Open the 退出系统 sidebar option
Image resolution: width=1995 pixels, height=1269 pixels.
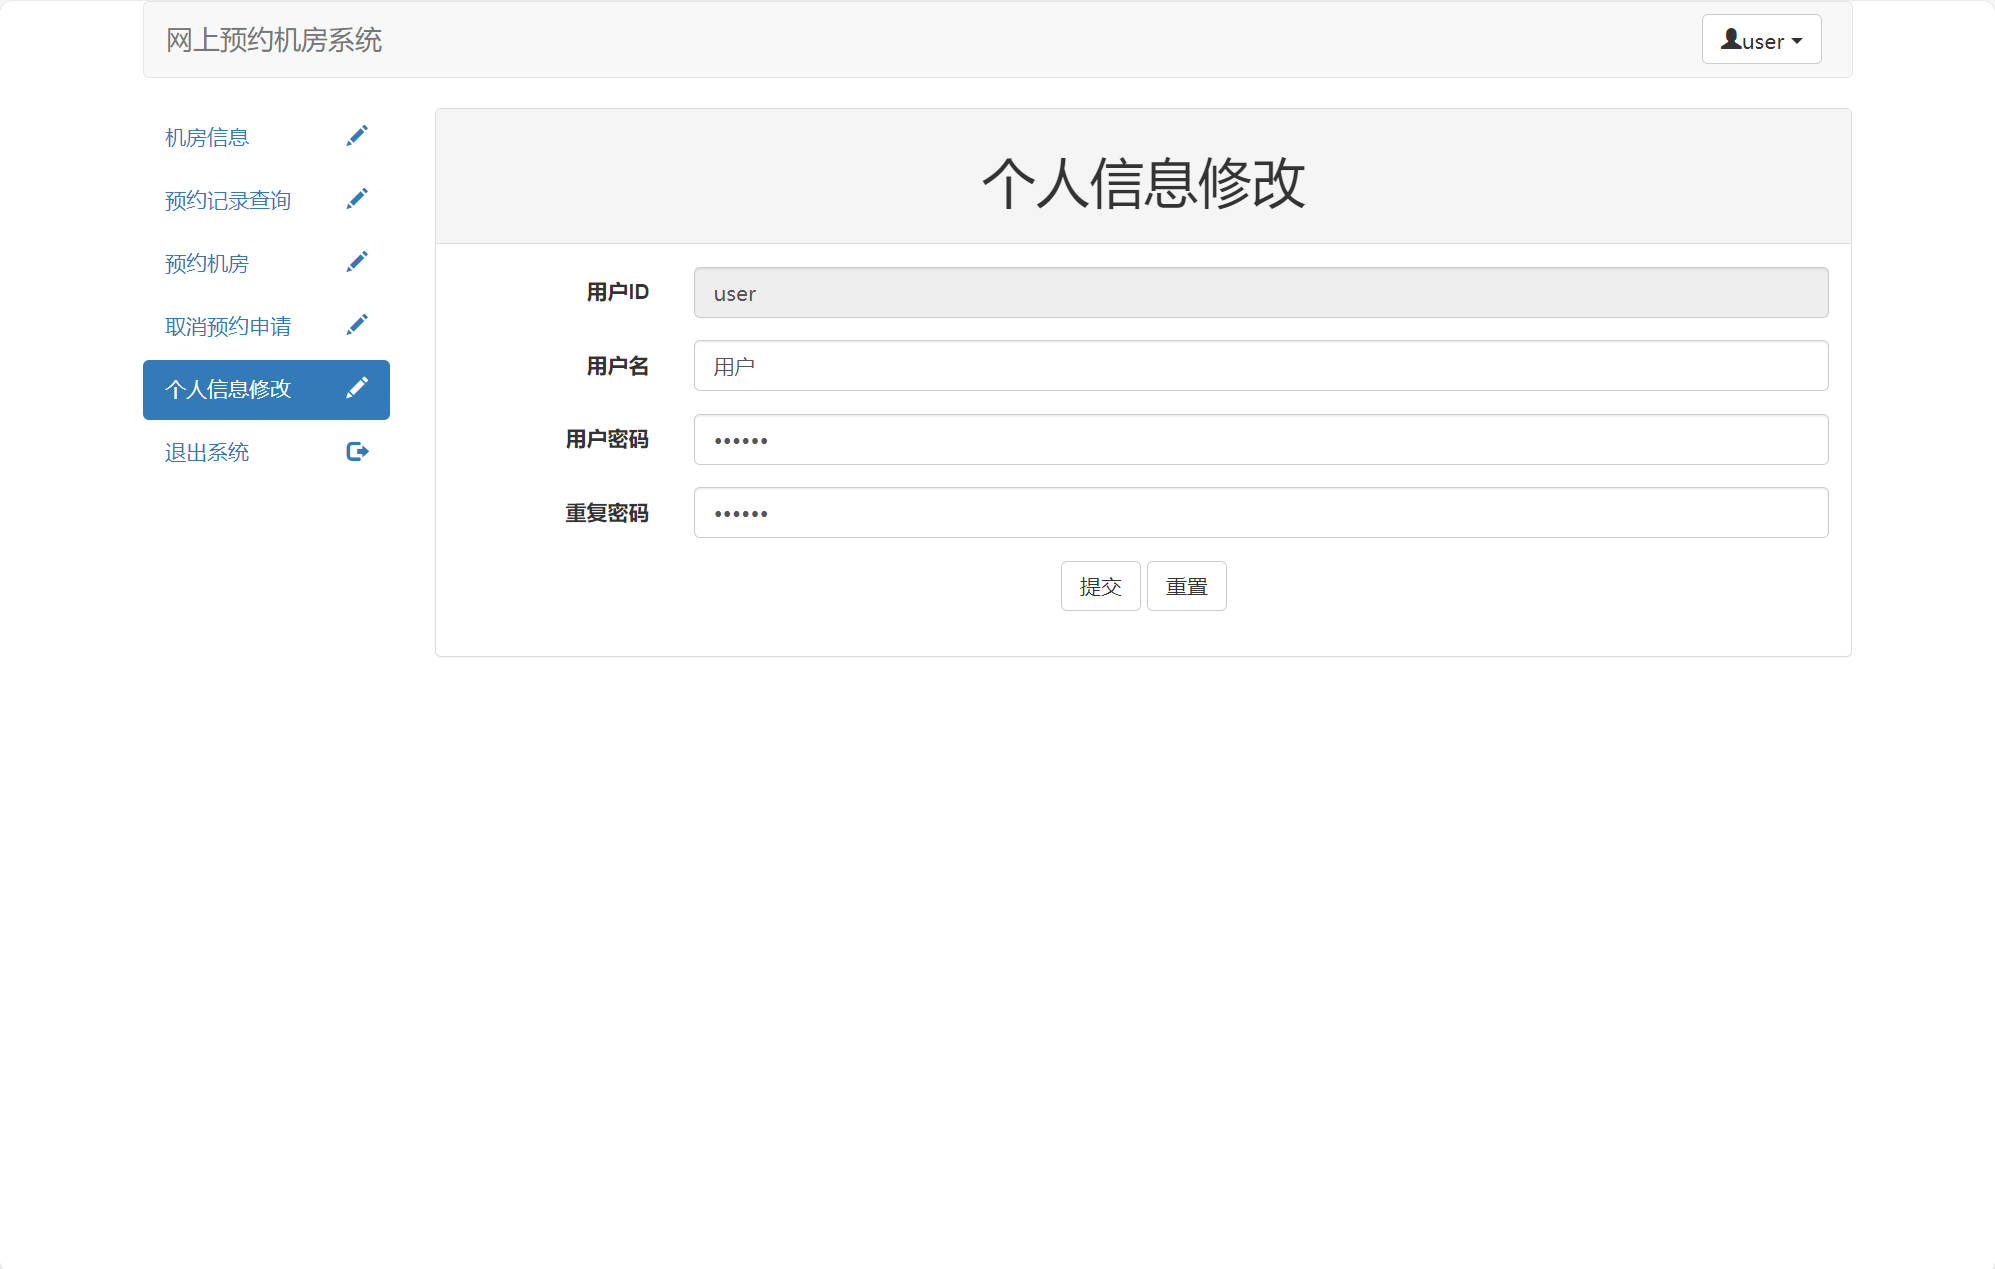pos(206,452)
